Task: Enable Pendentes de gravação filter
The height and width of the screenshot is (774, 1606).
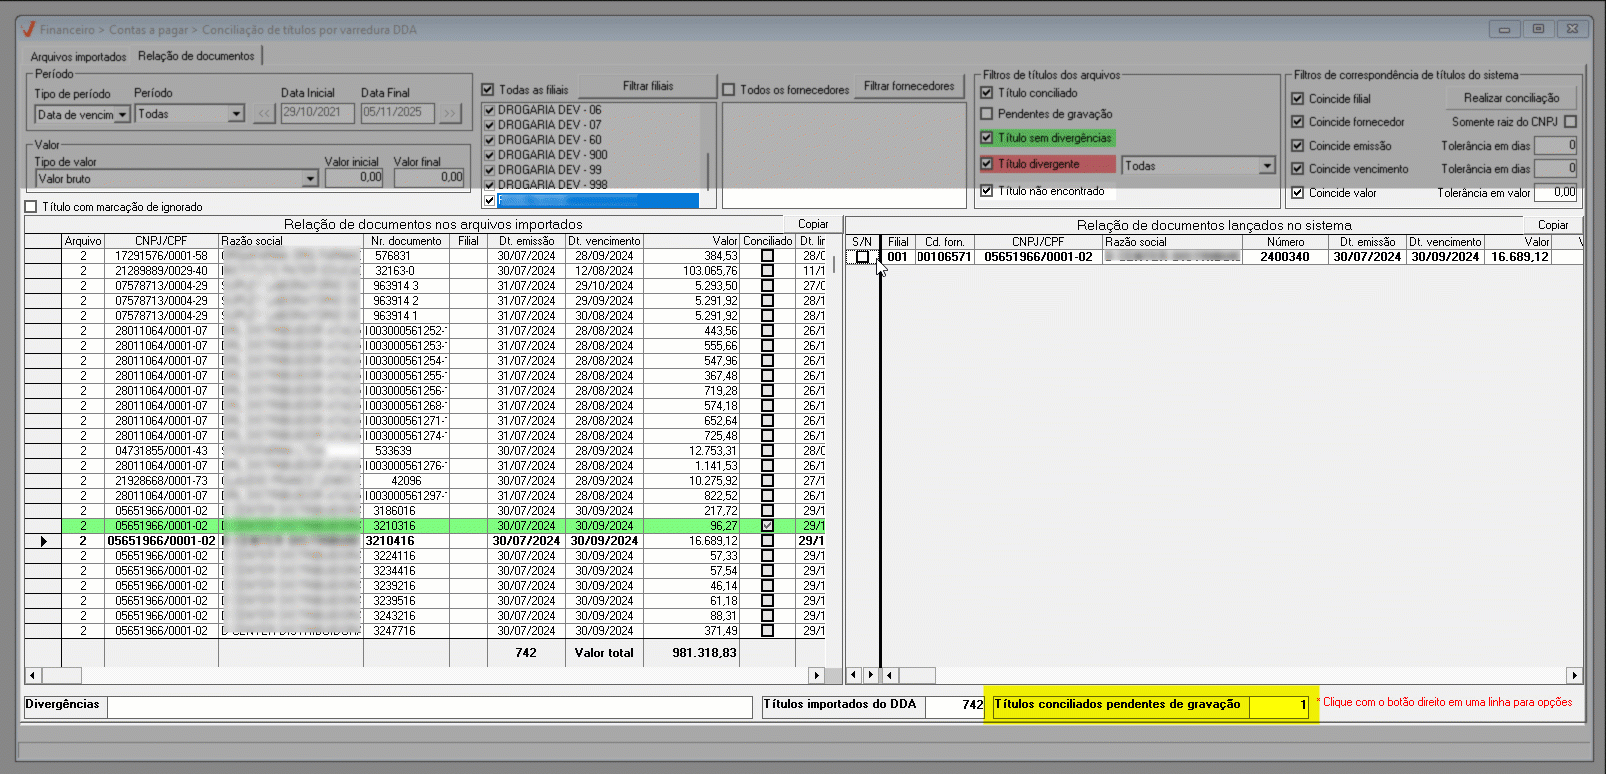Action: tap(987, 114)
